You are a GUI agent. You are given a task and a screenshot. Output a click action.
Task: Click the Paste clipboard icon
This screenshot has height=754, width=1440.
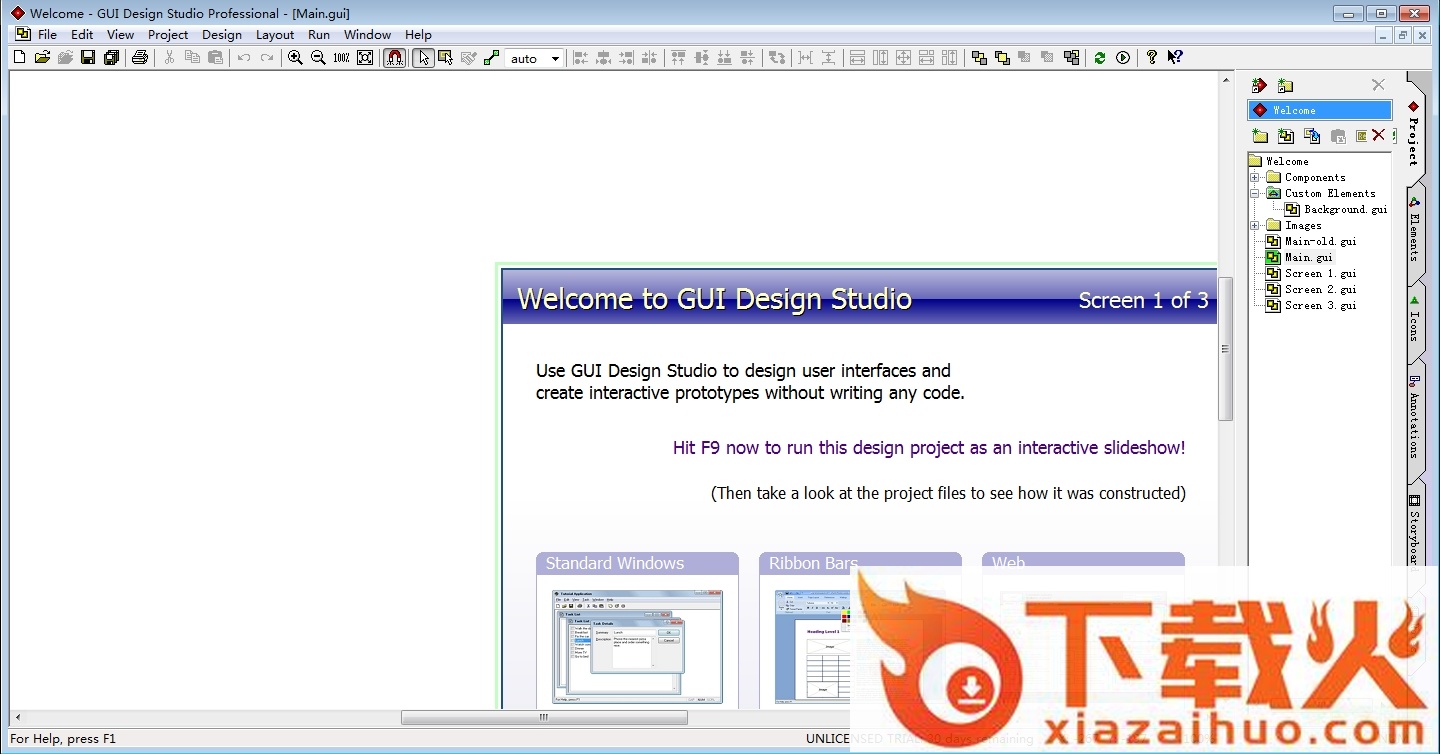point(215,58)
